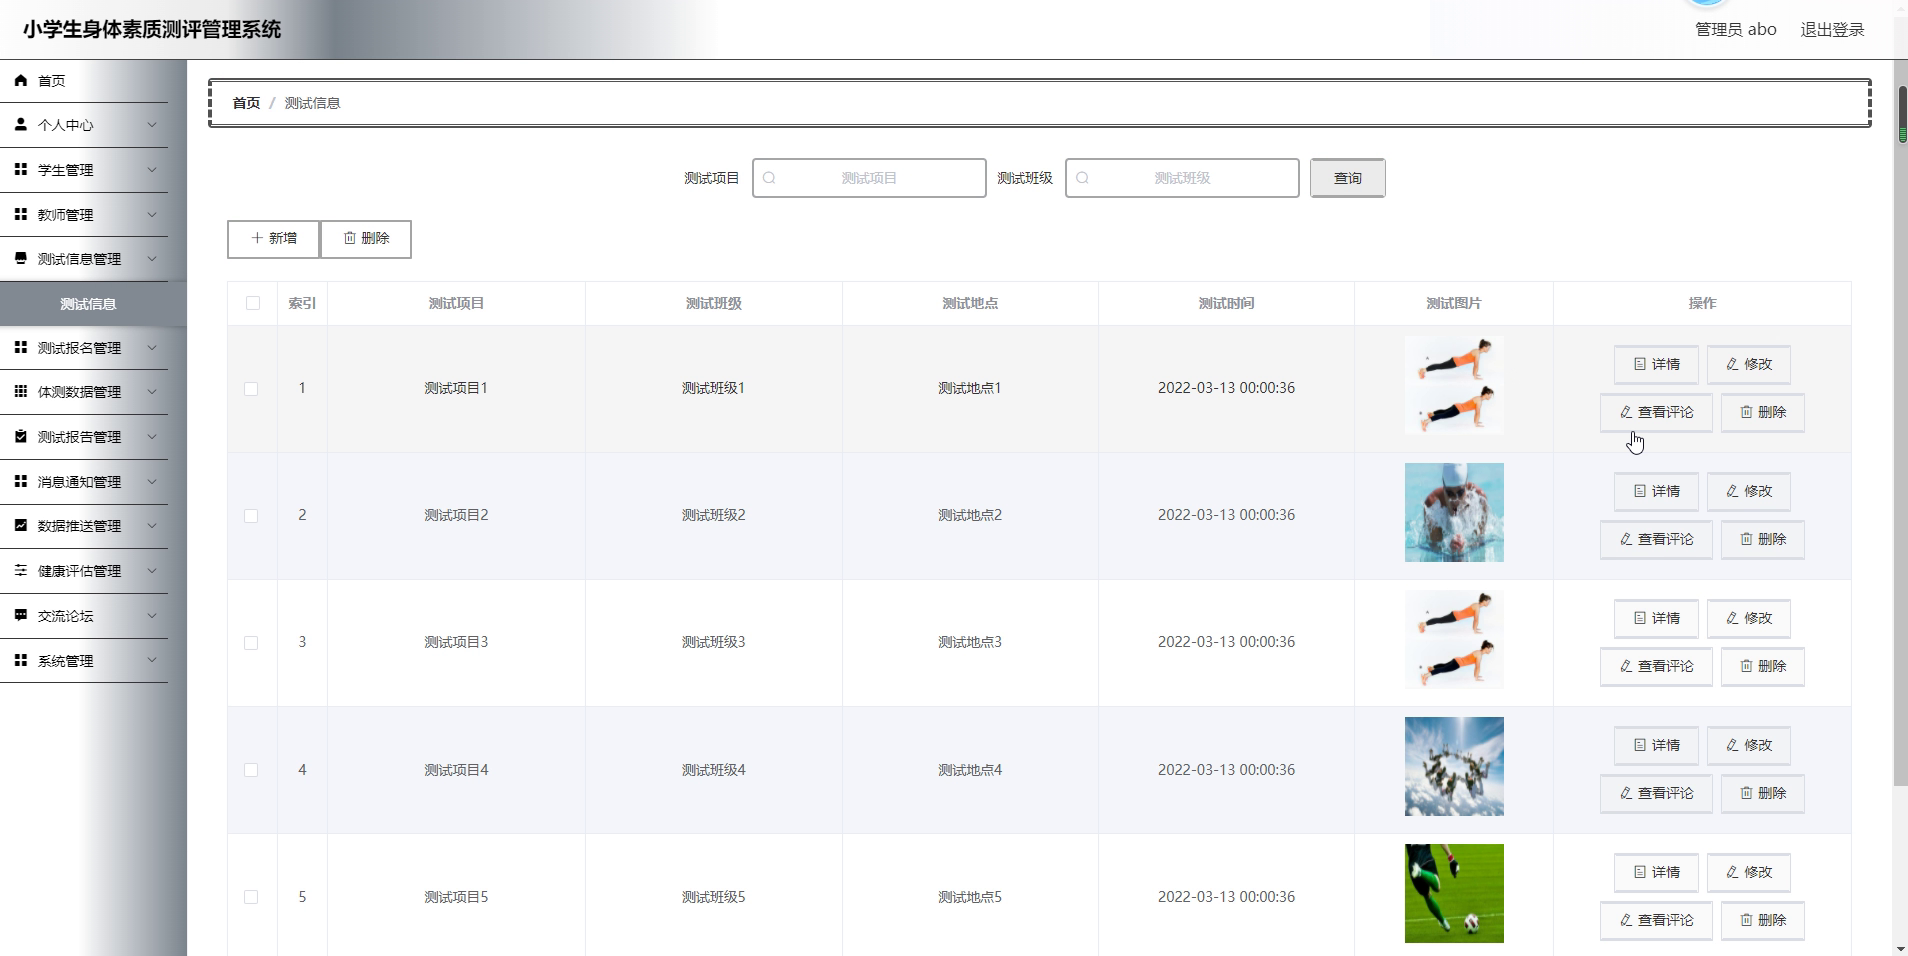Open the 健康评估管理 menu label
Screen dimensions: 1908x956
pyautogui.click(x=79, y=571)
